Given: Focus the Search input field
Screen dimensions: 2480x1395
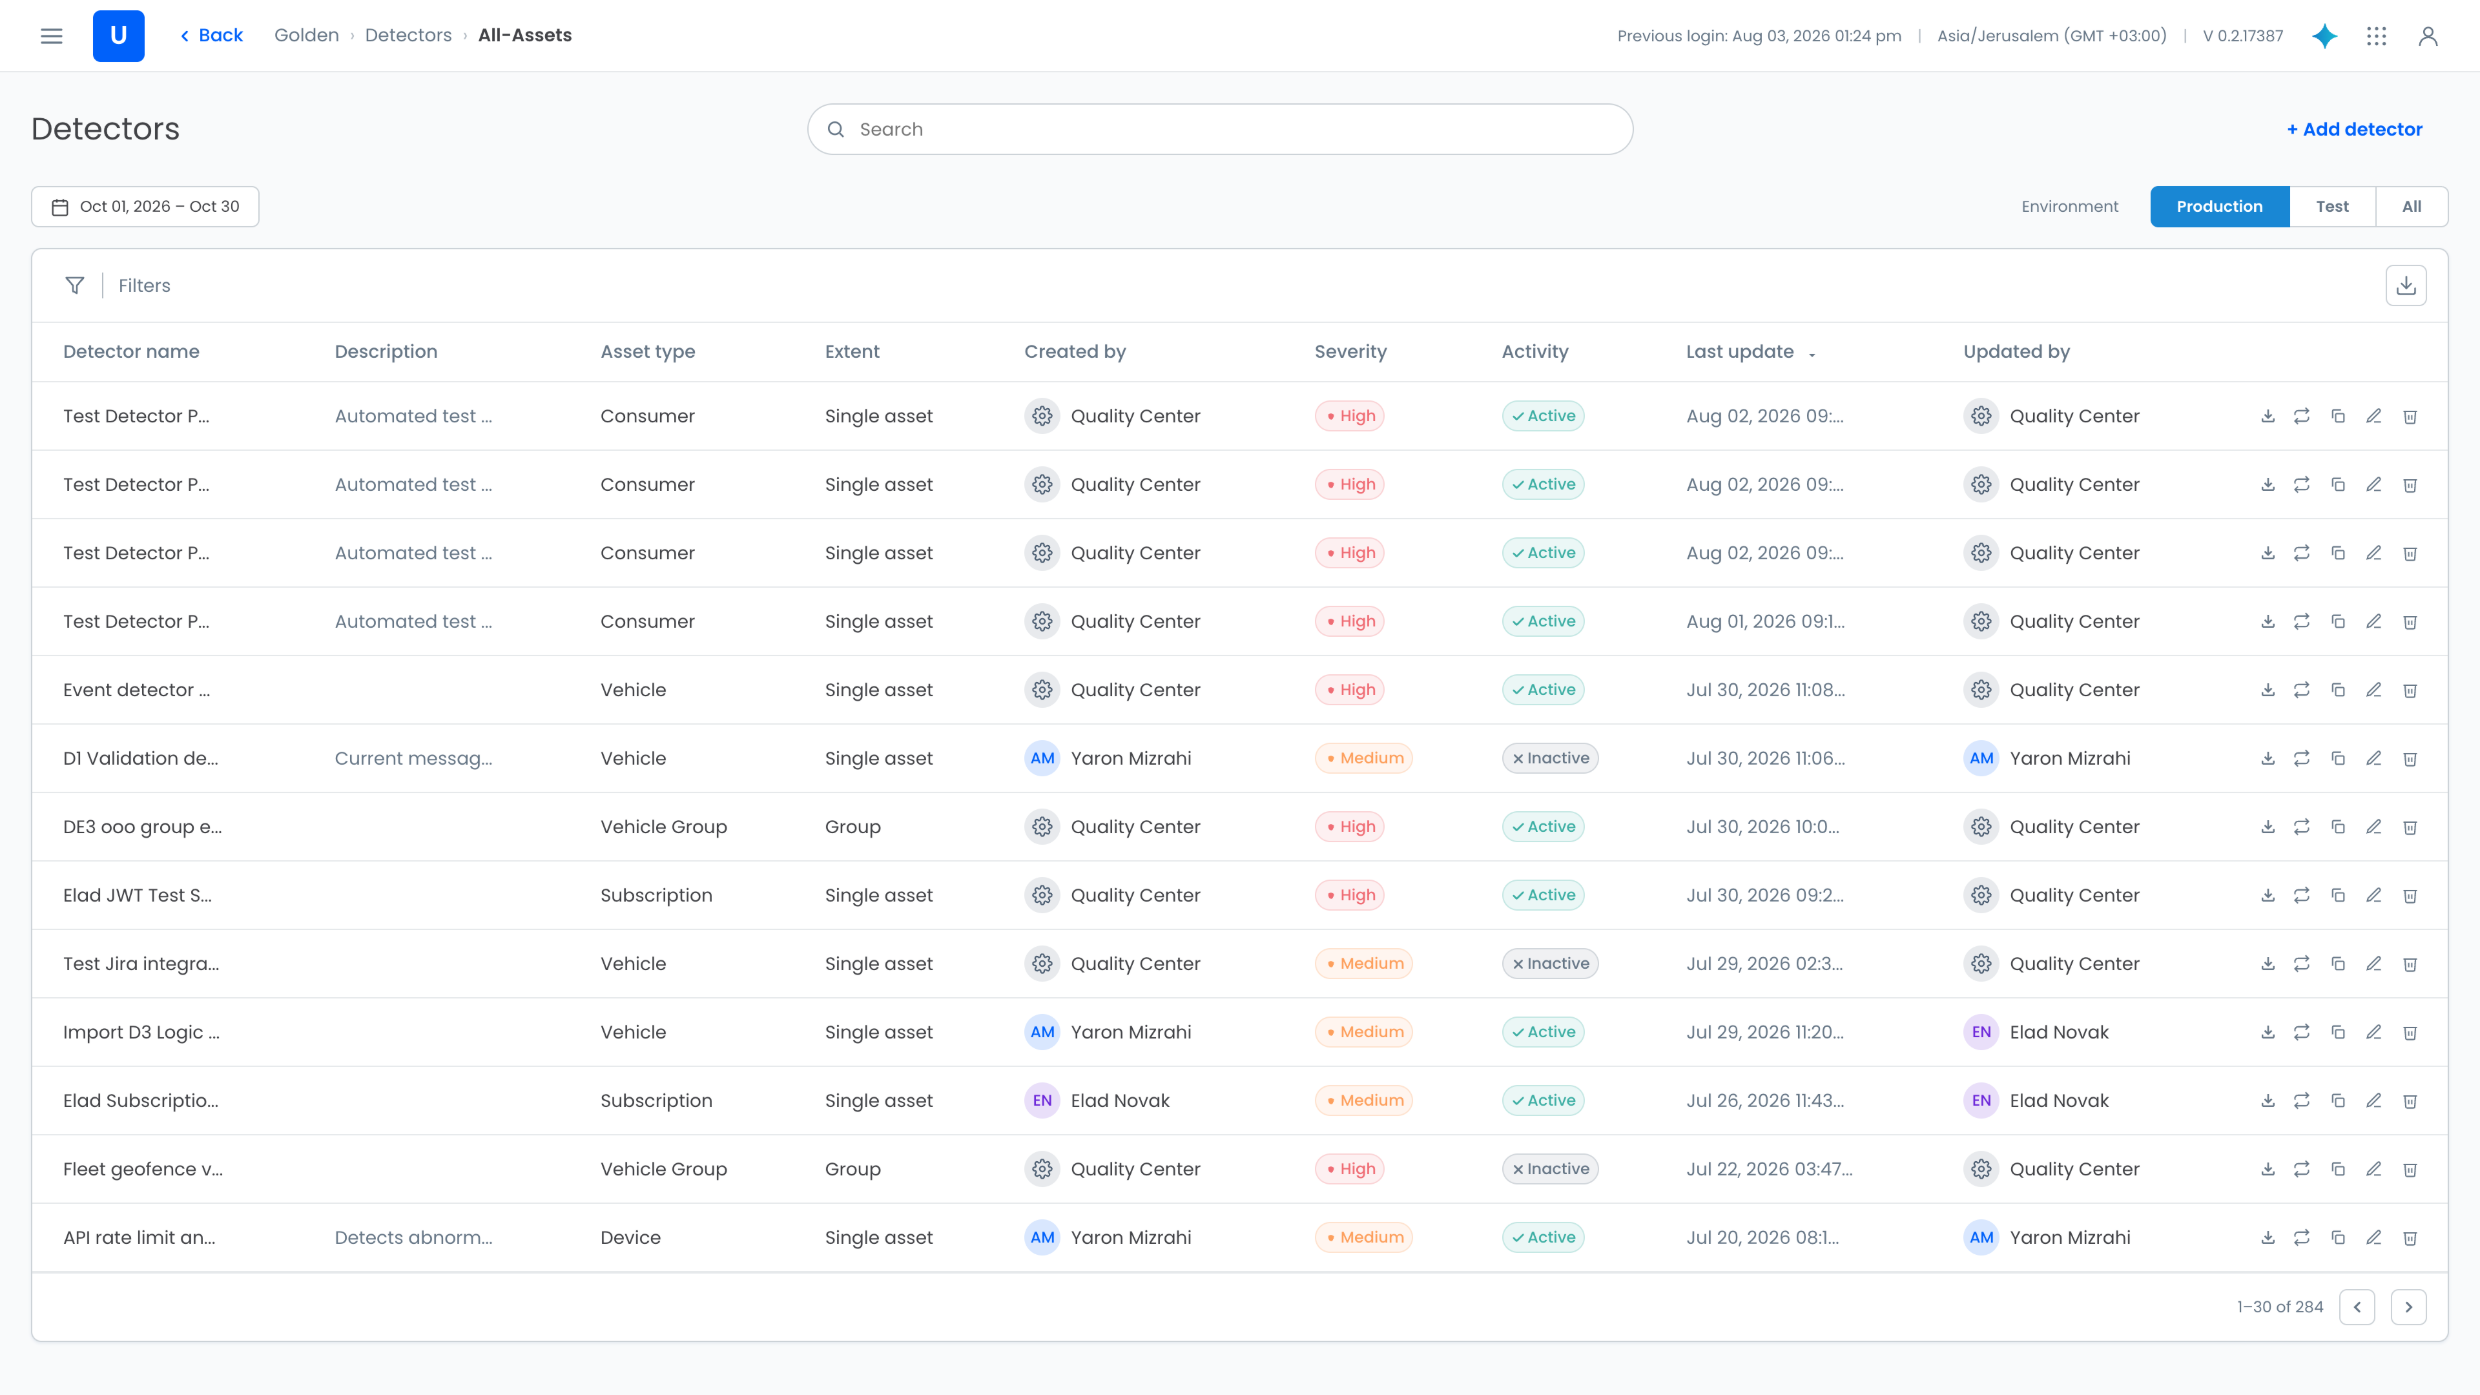Looking at the screenshot, I should [1220, 129].
